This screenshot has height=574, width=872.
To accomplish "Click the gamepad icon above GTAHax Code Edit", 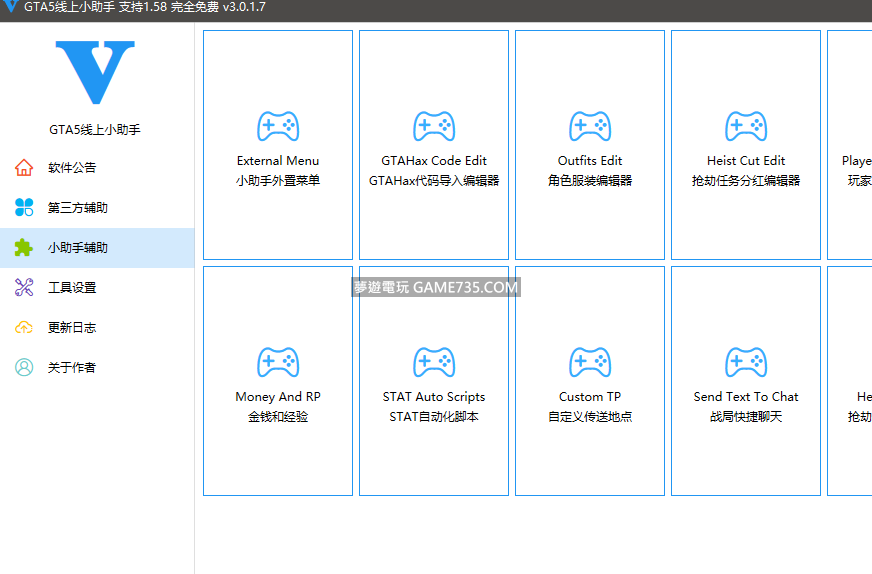I will point(434,126).
